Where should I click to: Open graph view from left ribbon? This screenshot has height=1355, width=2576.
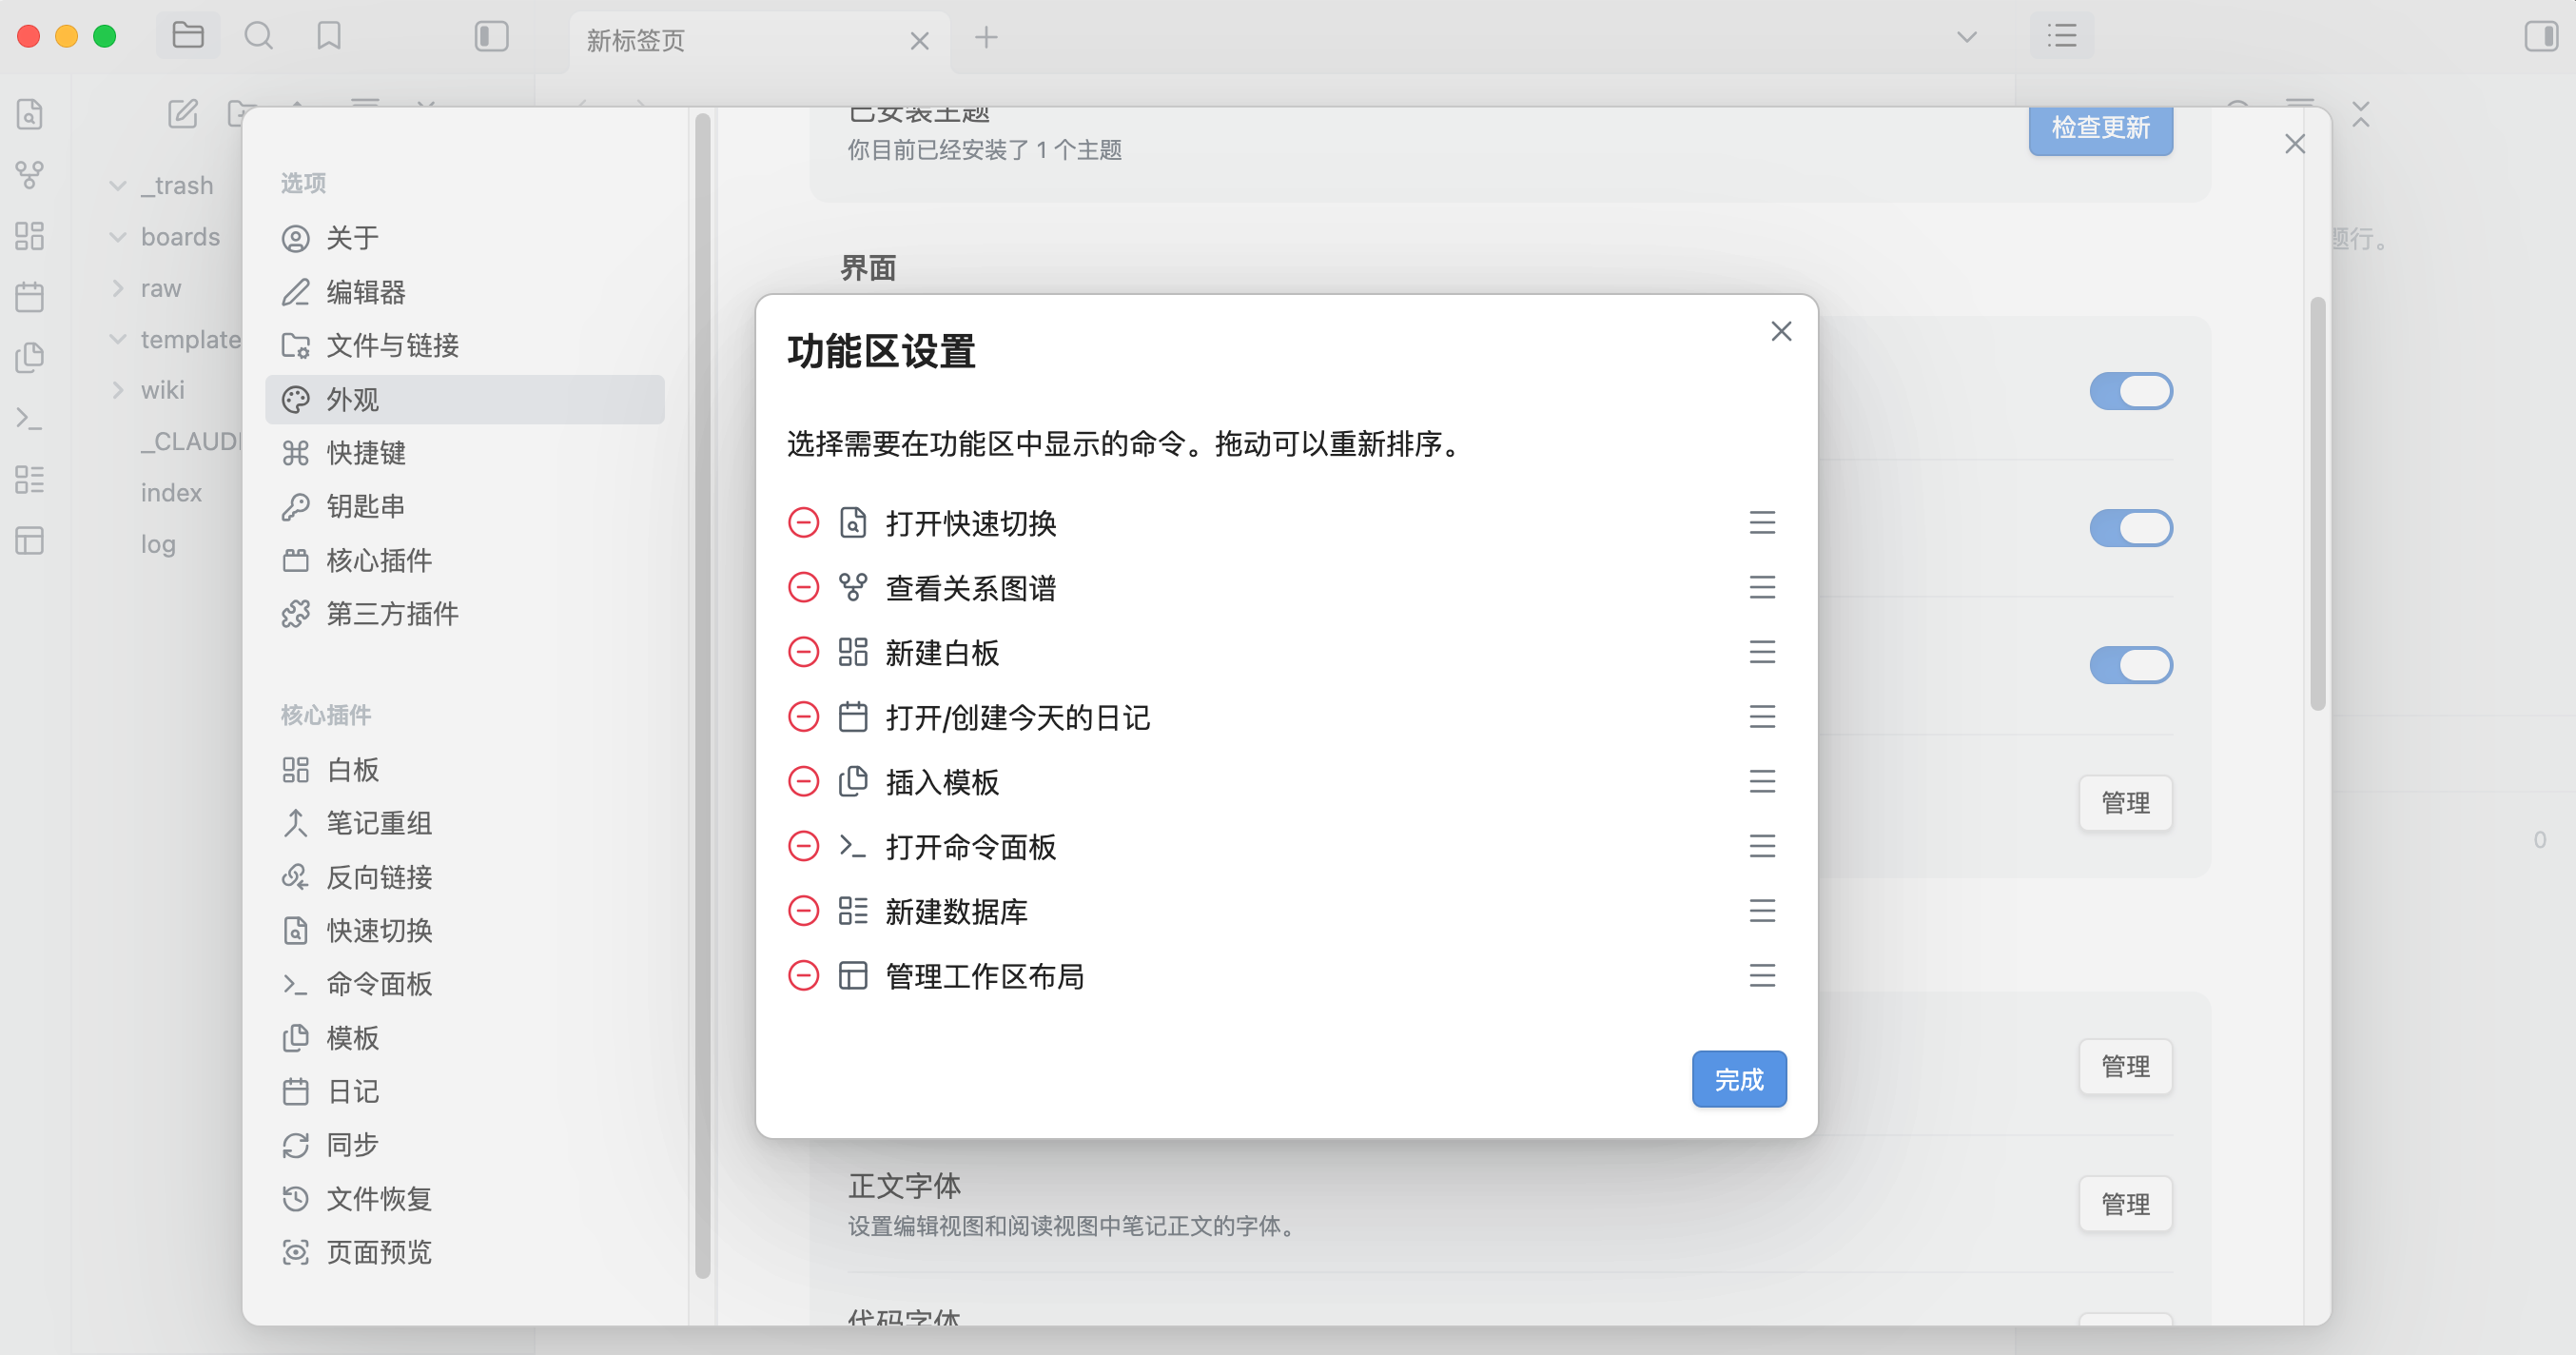point(30,175)
